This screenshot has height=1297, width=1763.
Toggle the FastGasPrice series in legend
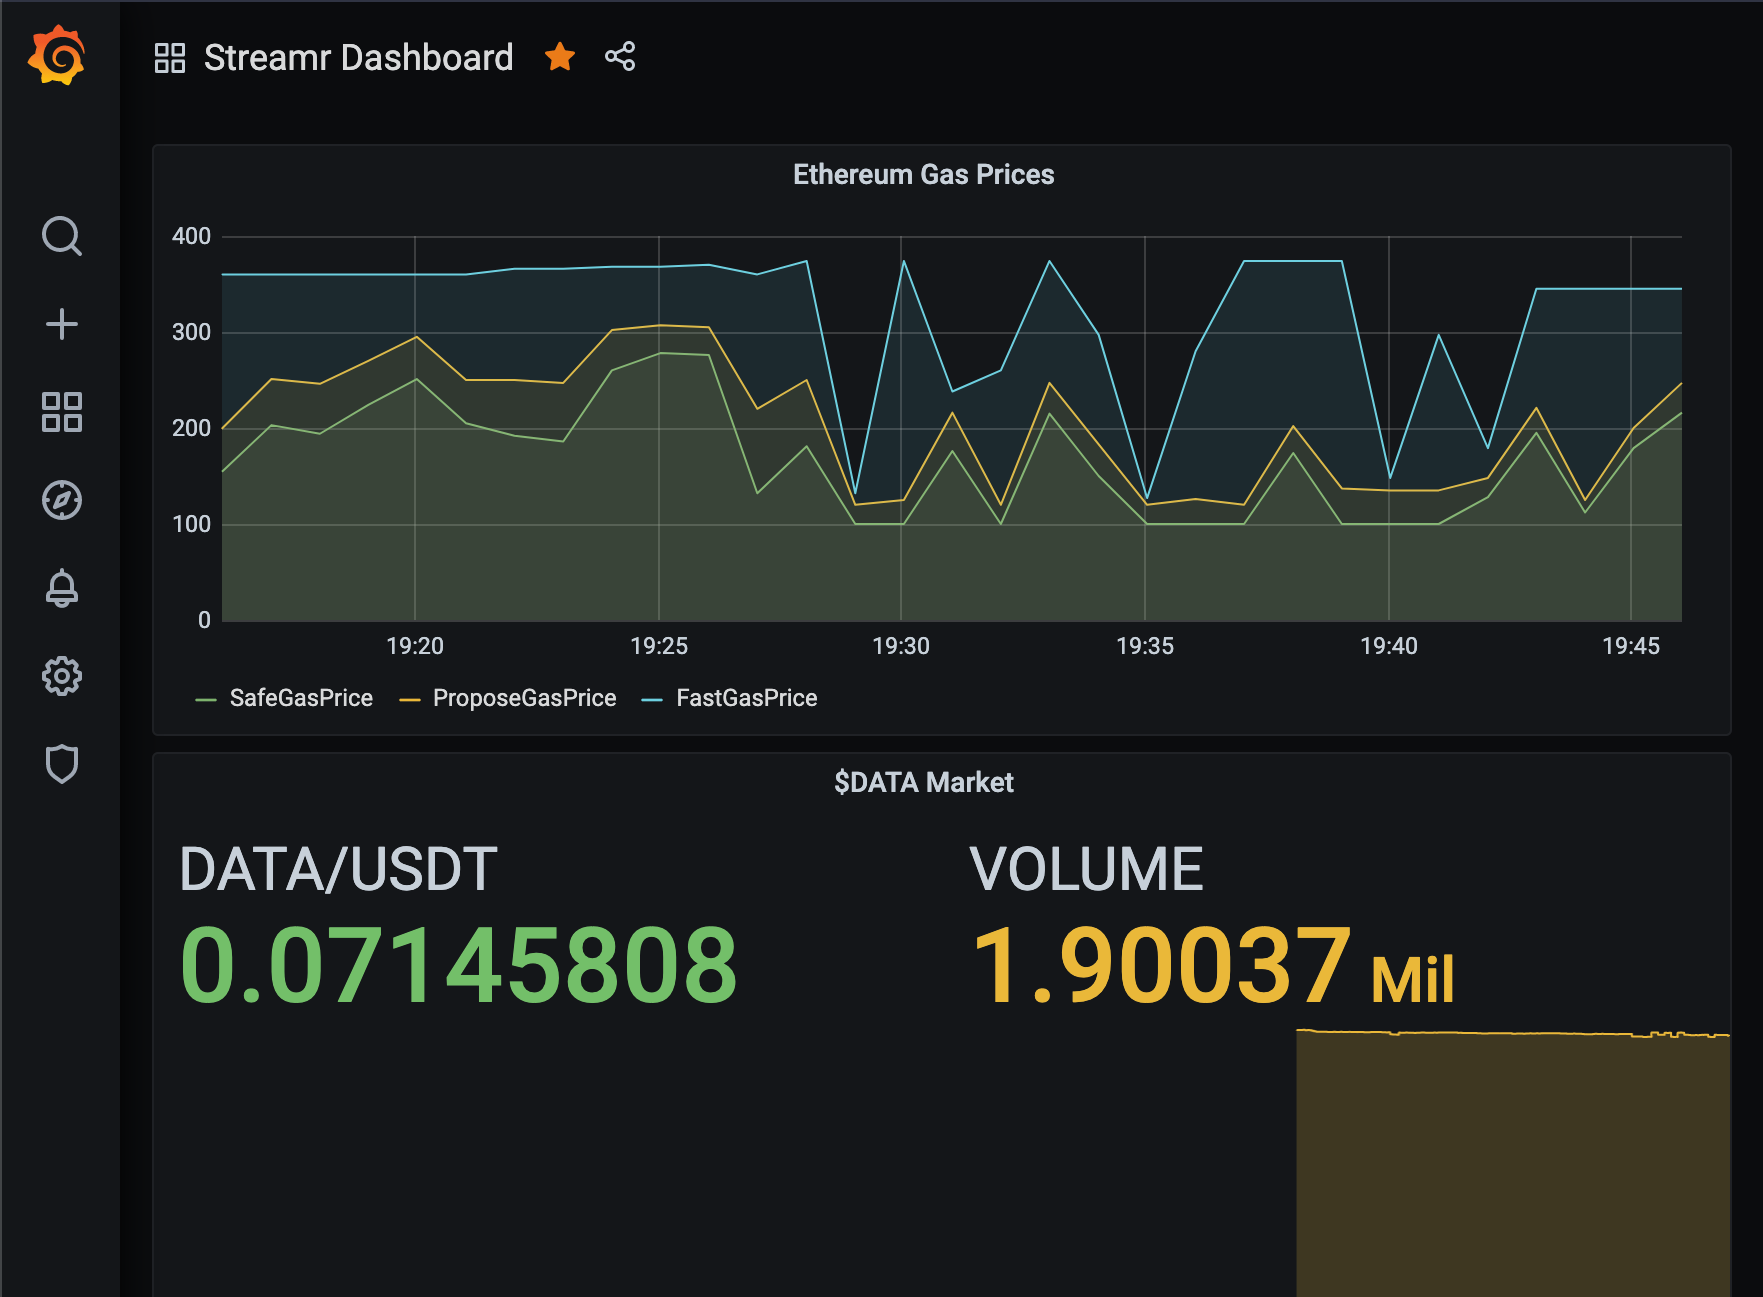pos(746,698)
